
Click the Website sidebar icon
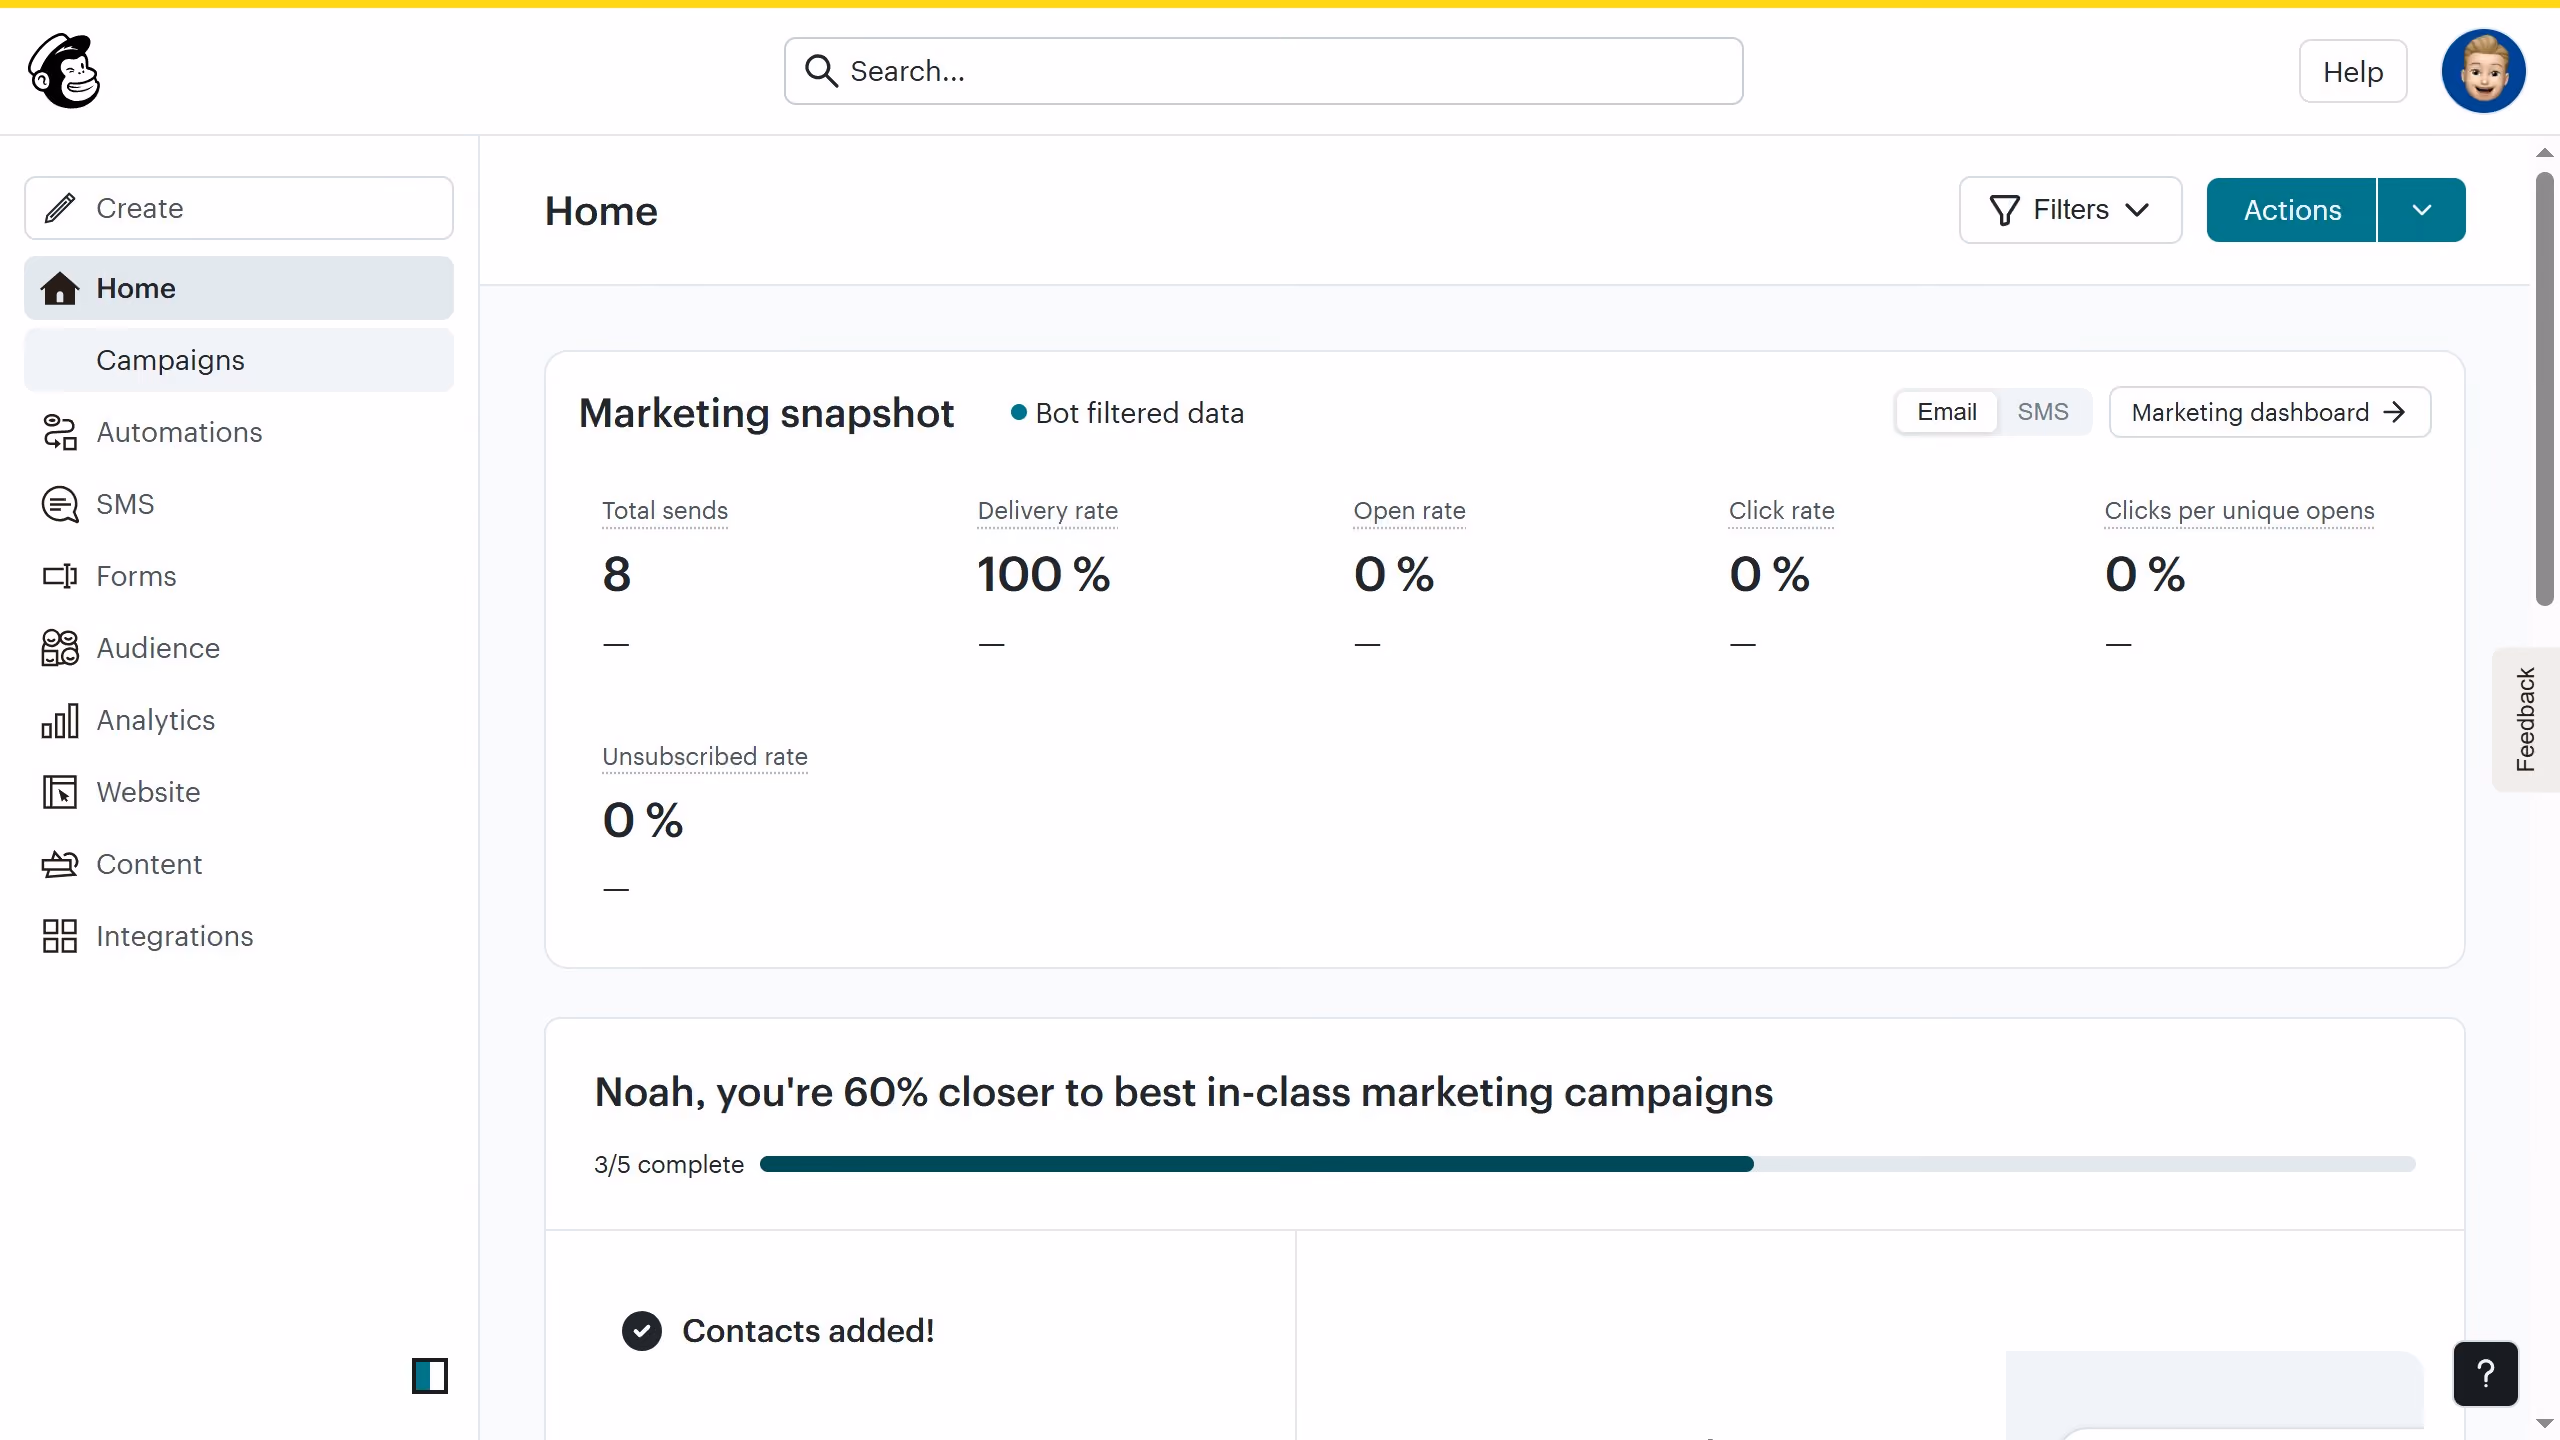(x=60, y=792)
